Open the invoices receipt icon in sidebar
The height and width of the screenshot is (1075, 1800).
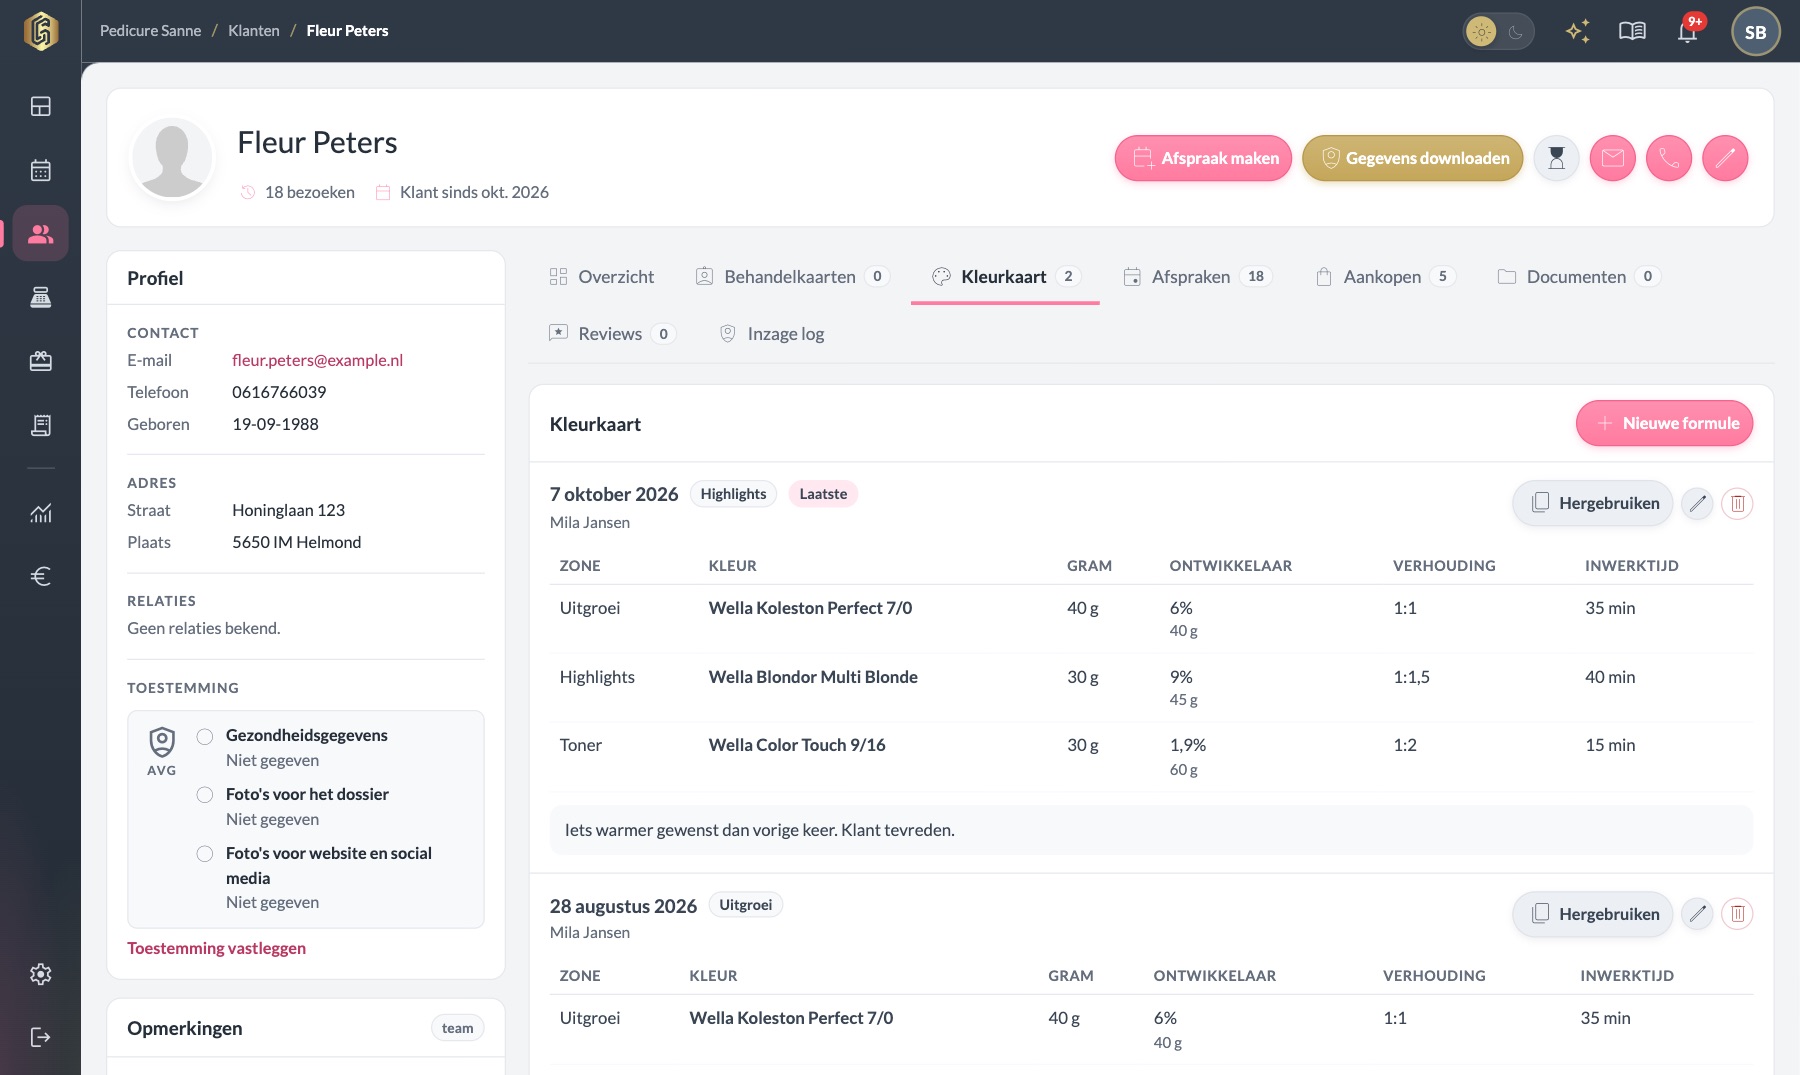tap(40, 425)
